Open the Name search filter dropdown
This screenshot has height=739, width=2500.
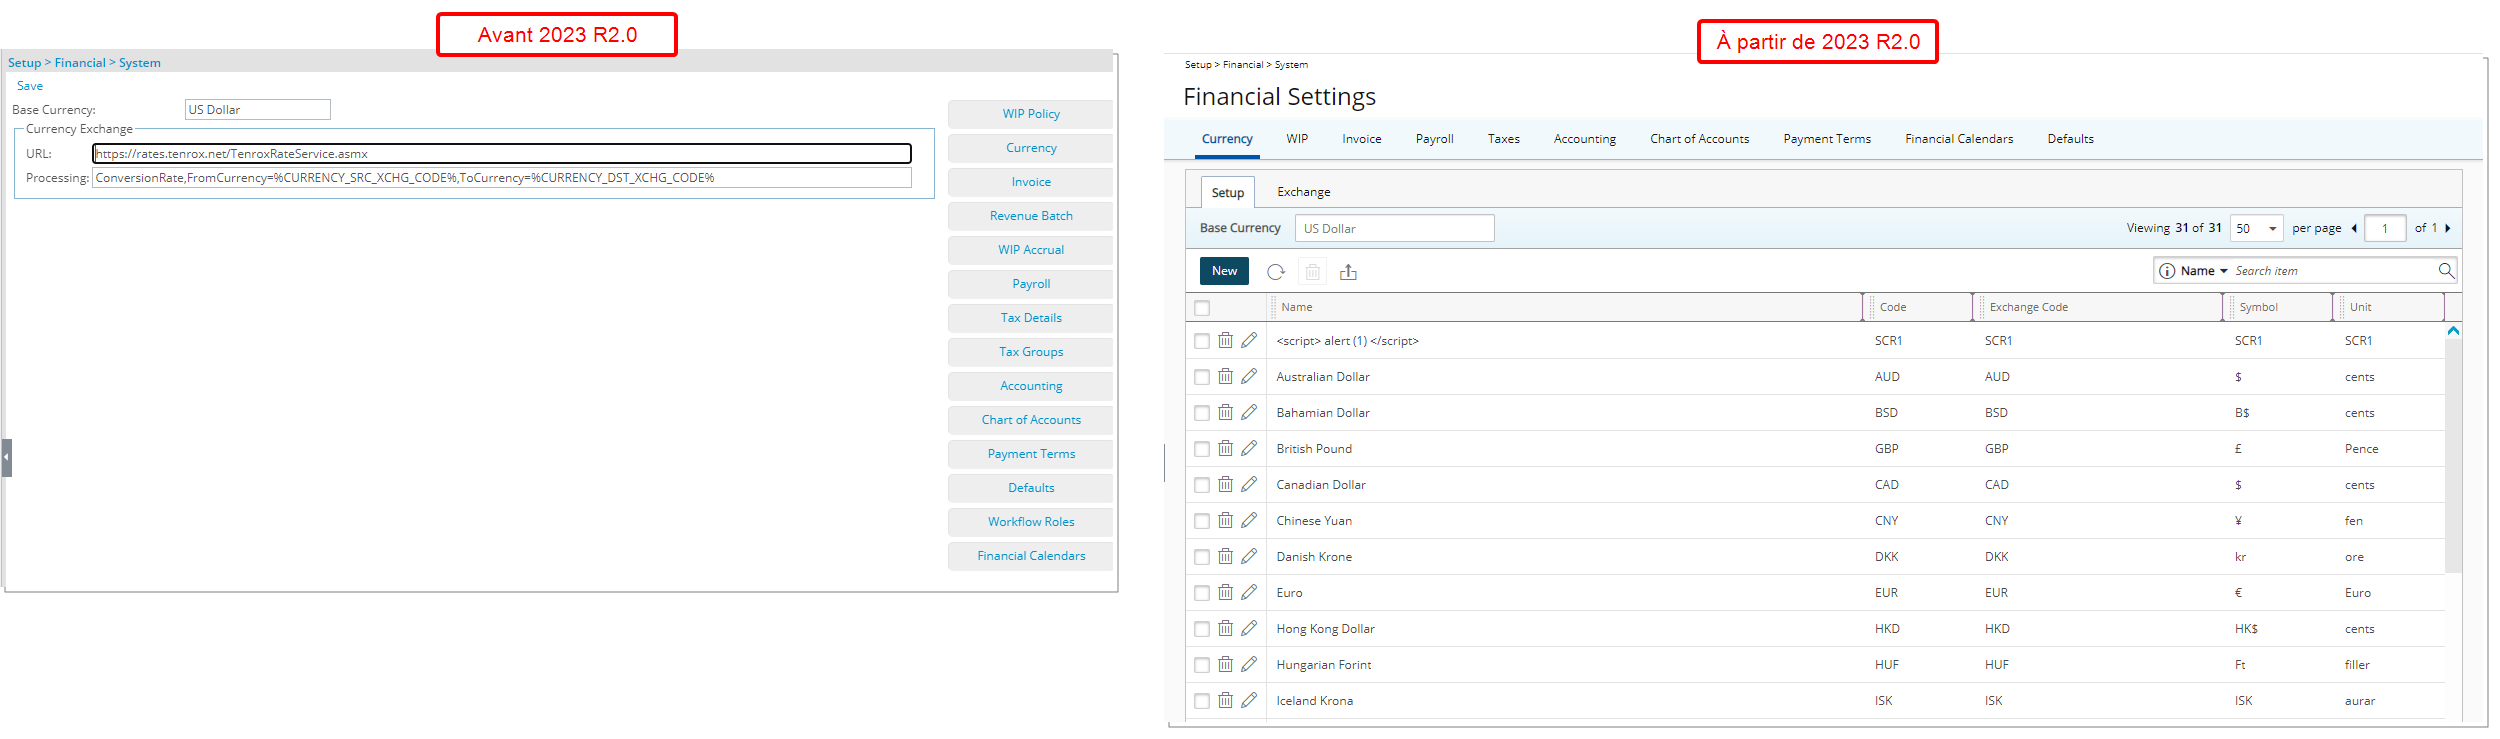coord(2204,271)
